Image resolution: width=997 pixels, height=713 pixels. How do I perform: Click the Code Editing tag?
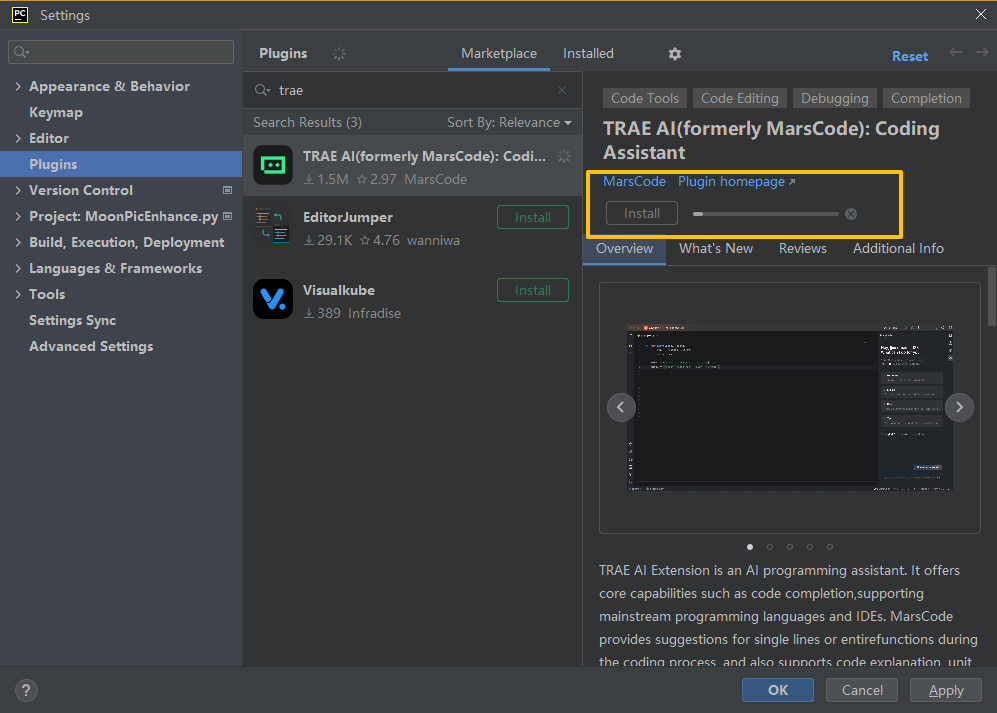tap(739, 98)
